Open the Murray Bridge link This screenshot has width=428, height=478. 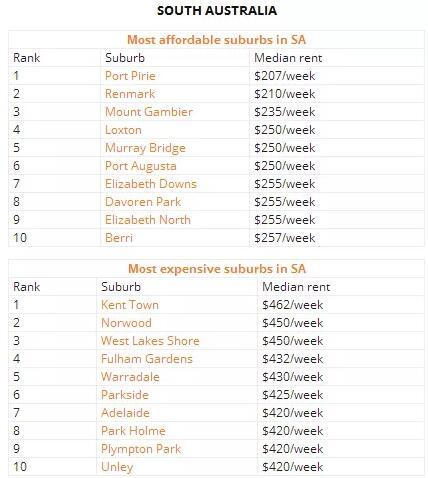point(145,148)
